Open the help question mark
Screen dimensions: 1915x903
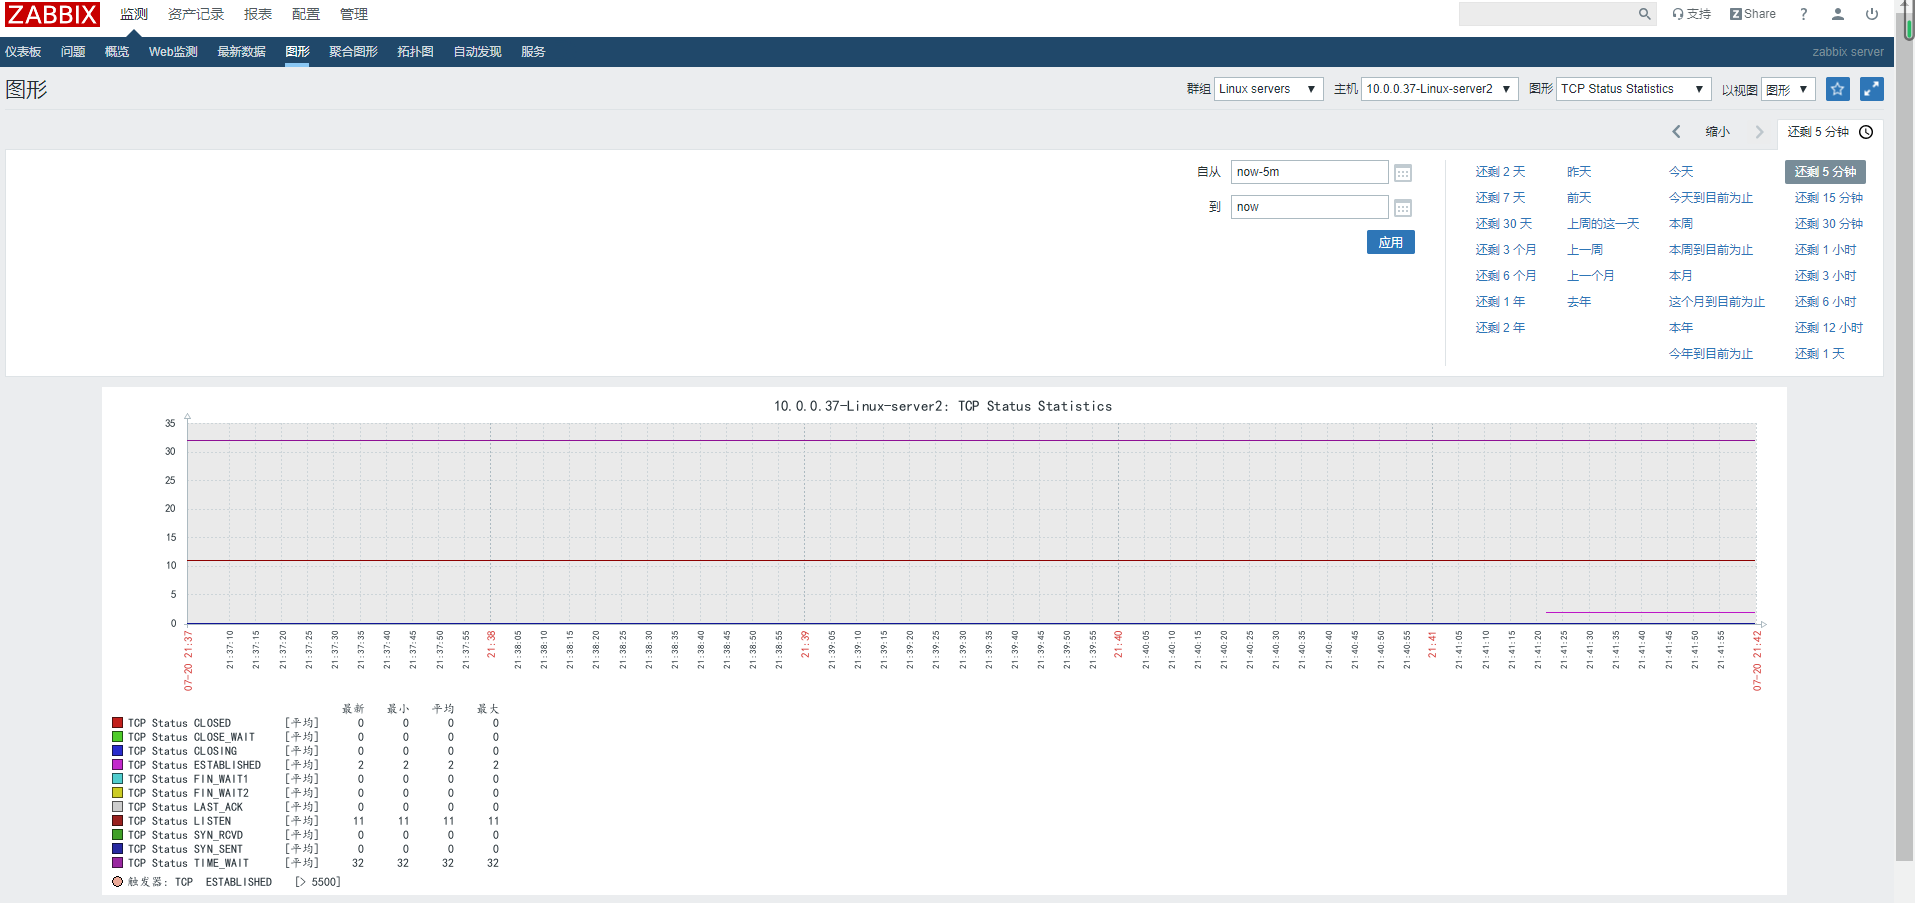[1804, 14]
